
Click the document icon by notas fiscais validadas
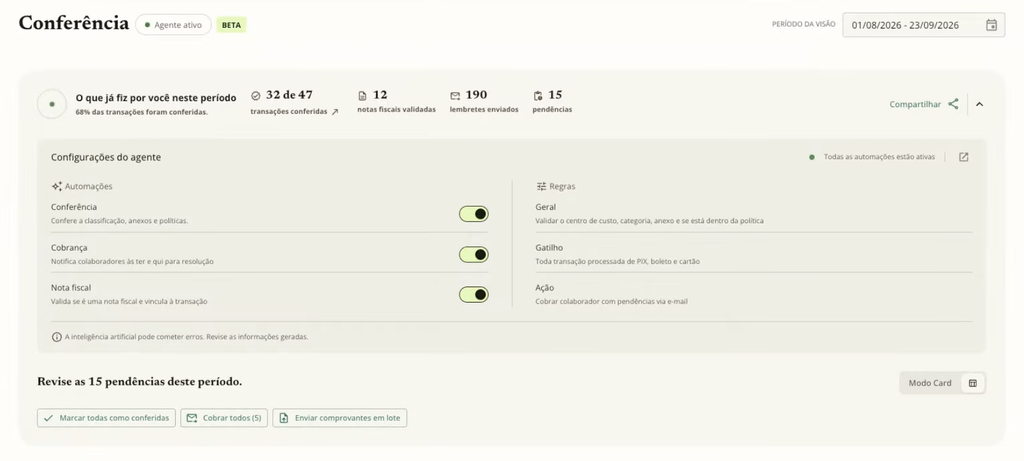point(362,96)
